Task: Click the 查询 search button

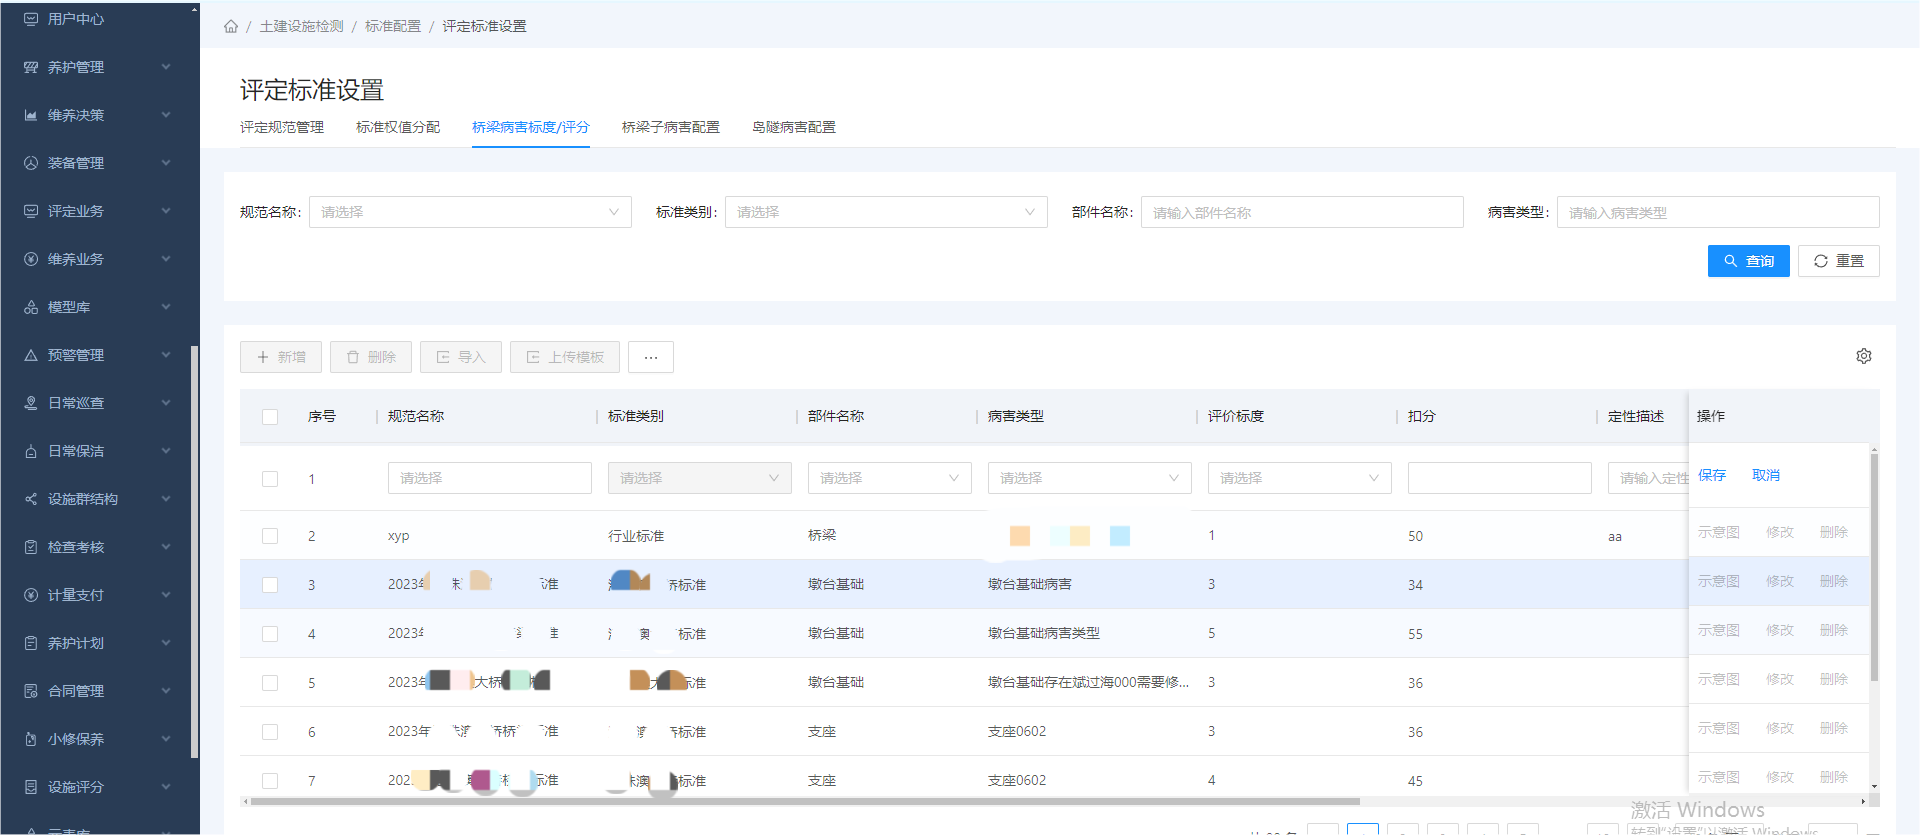Action: pyautogui.click(x=1749, y=261)
